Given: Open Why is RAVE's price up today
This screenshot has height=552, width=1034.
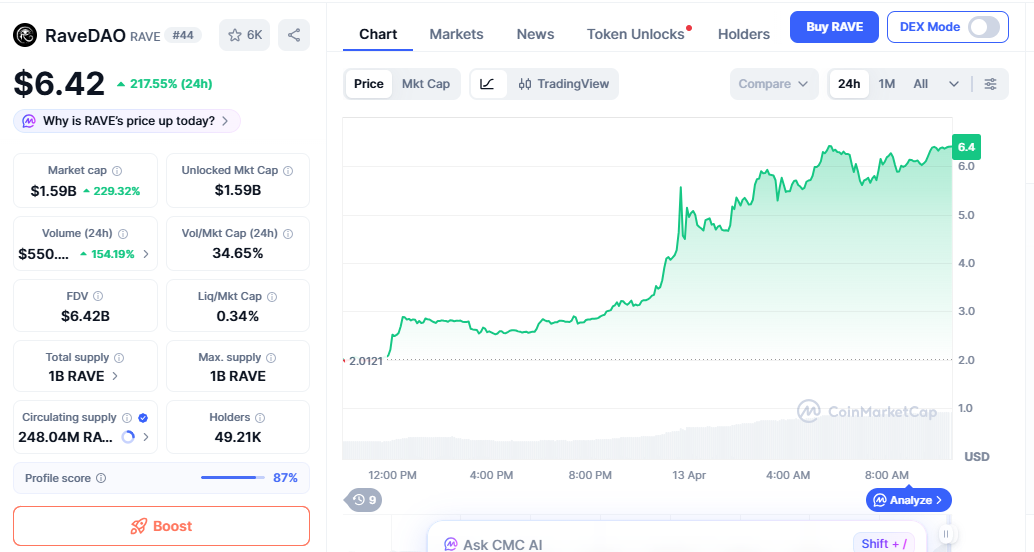Looking at the screenshot, I should (127, 121).
